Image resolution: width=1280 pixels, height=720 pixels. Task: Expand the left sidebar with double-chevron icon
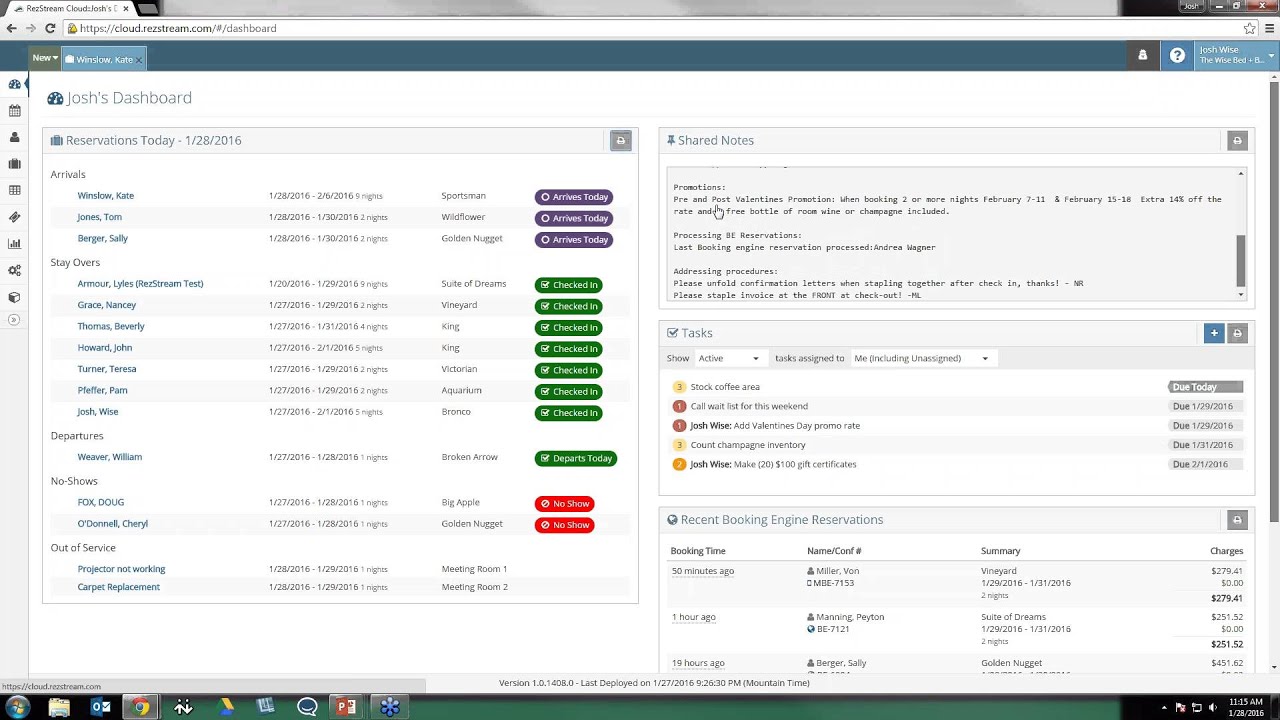(x=14, y=320)
